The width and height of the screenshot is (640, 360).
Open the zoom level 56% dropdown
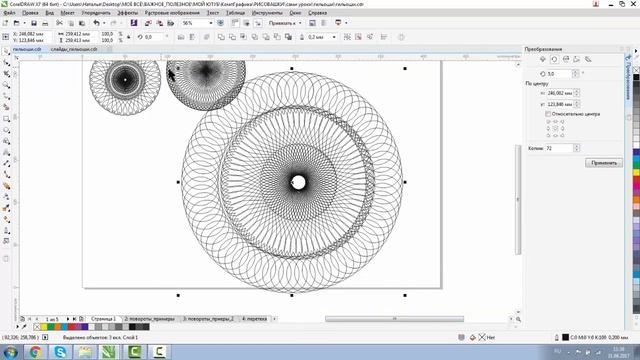(x=211, y=23)
